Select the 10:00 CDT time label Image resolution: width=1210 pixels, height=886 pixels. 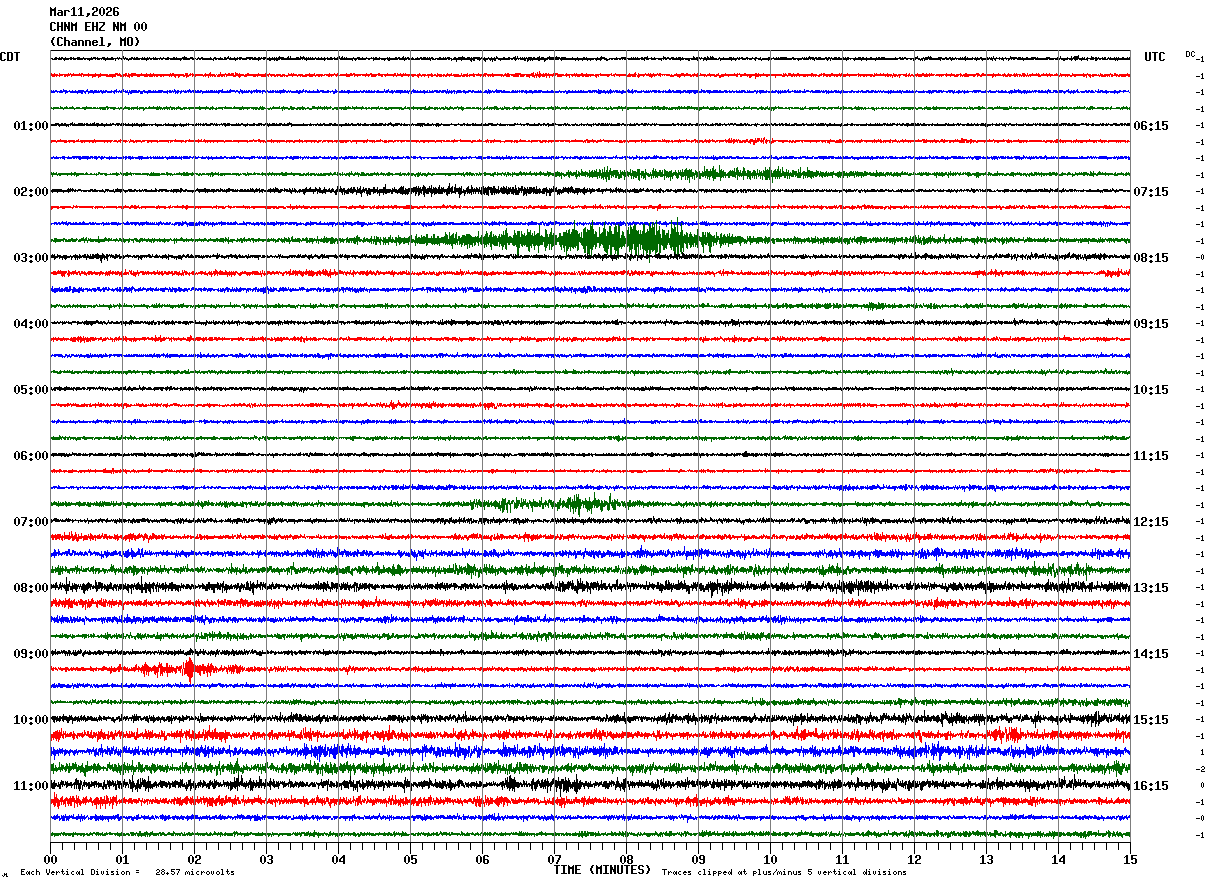click(31, 720)
